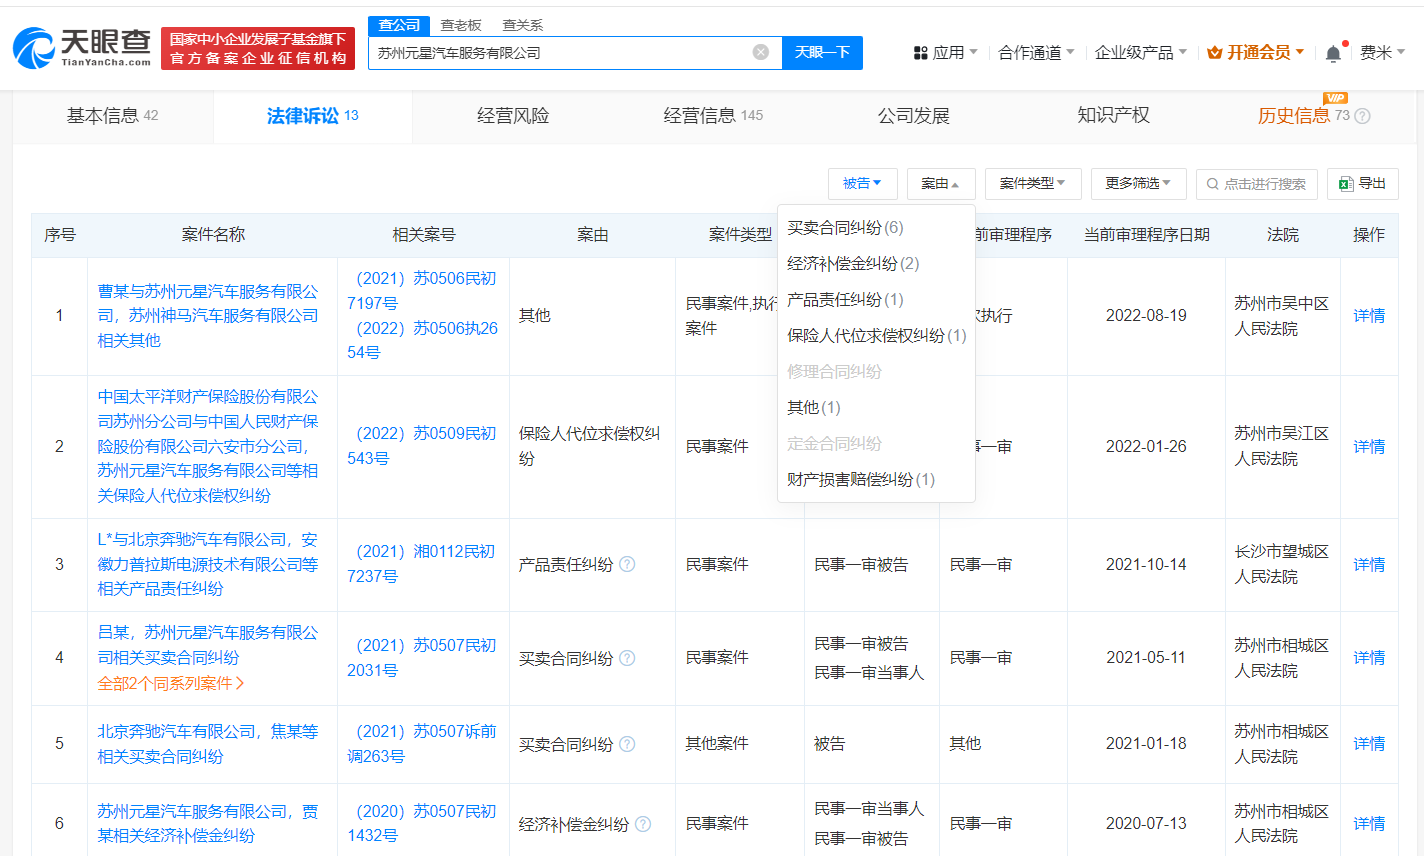Click the TianYanCha logo
The width and height of the screenshot is (1424, 856).
click(x=82, y=48)
